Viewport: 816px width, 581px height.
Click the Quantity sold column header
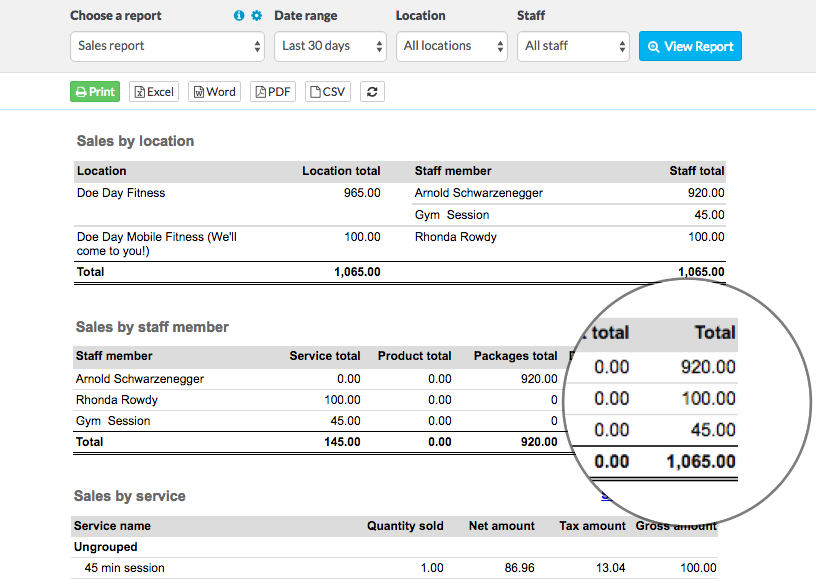[405, 526]
